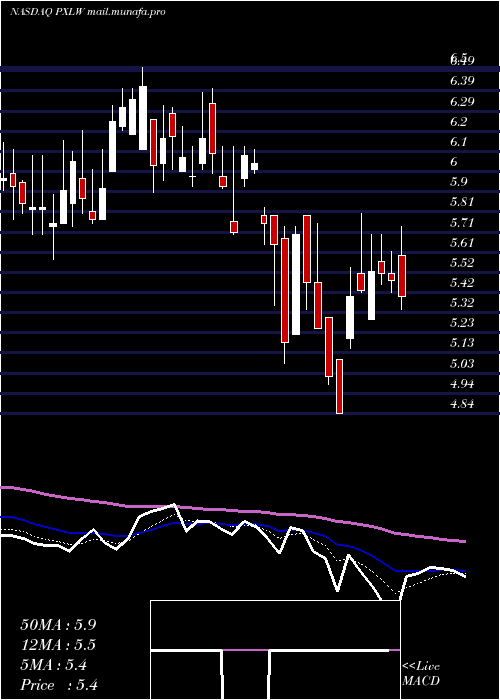500x700 pixels.
Task: Click the '<<Live MACD' label
Action: tap(421, 674)
